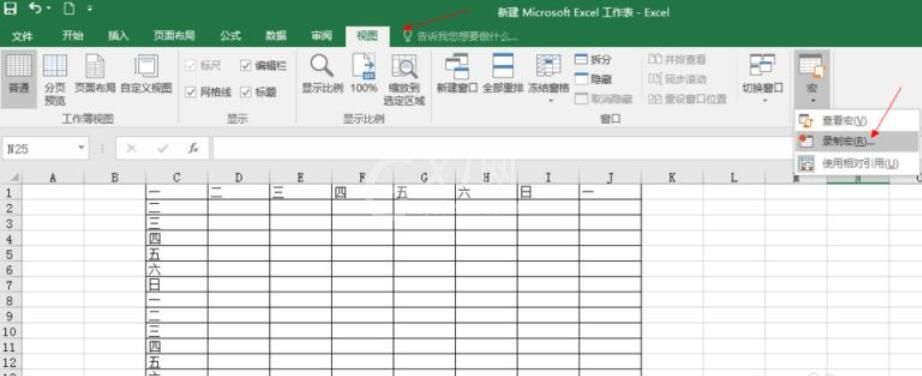Switch to the 审阅 ribbon tab

click(x=322, y=36)
